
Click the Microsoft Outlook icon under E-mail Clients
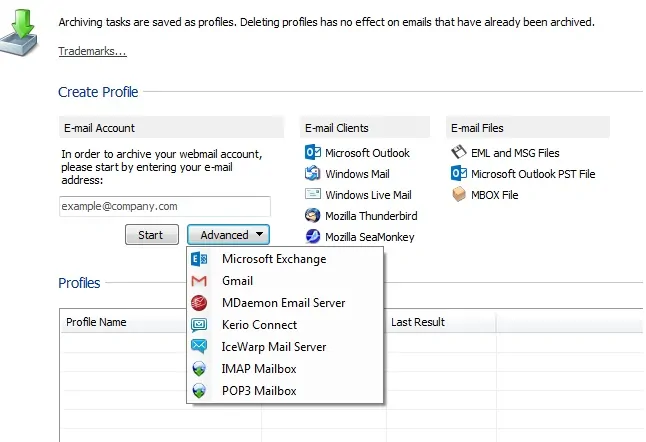313,152
